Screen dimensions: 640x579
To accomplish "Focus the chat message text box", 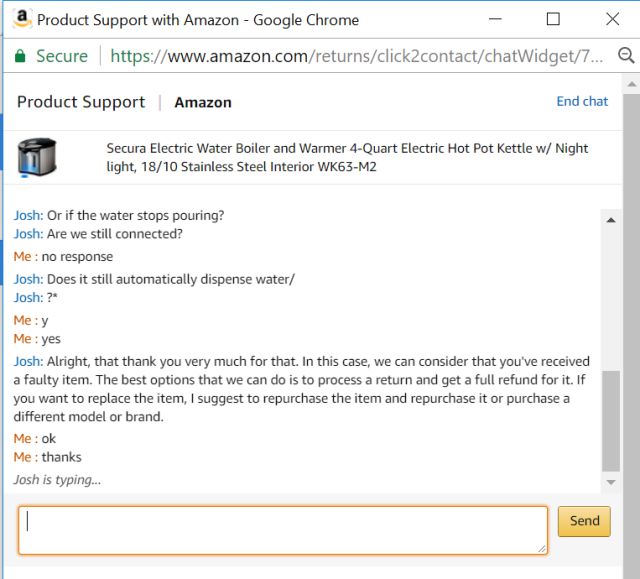I will click(283, 530).
